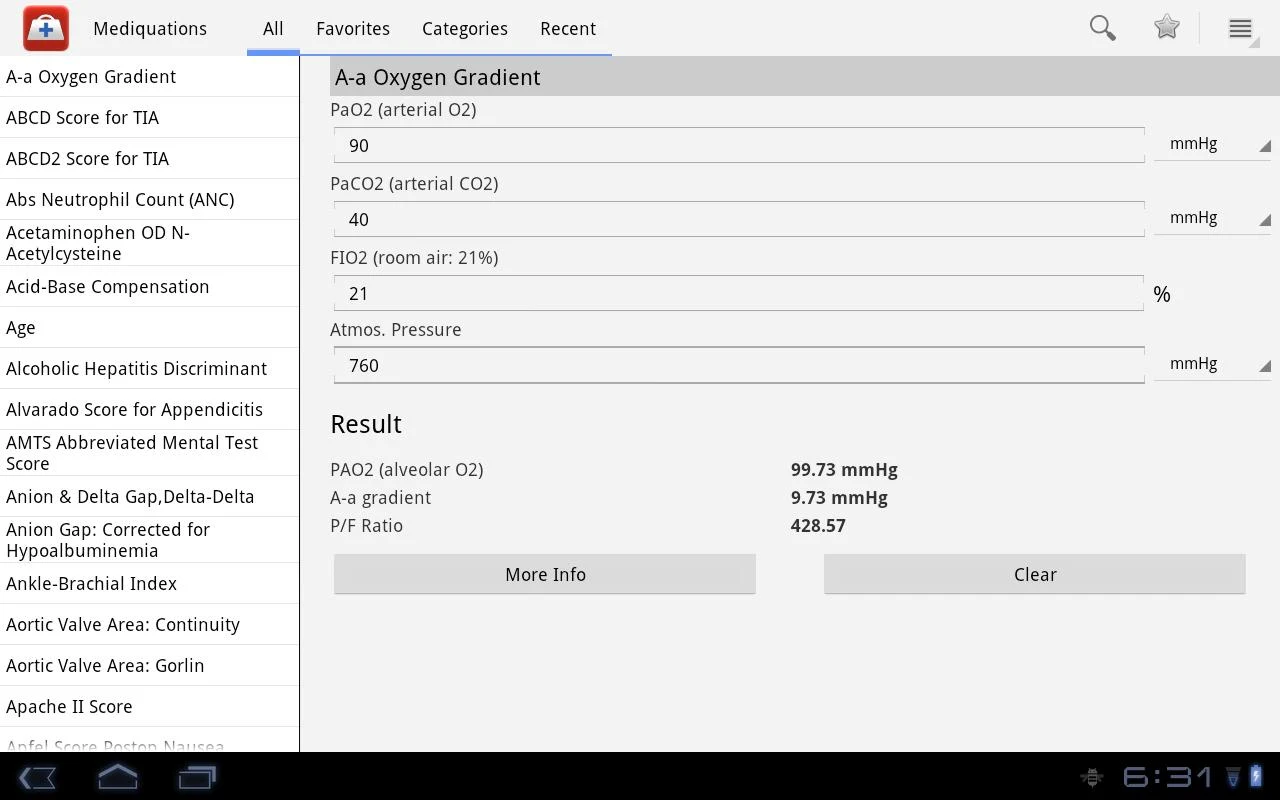
Task: Open the PaCO2 mmHg unit dropdown
Action: (x=1212, y=218)
